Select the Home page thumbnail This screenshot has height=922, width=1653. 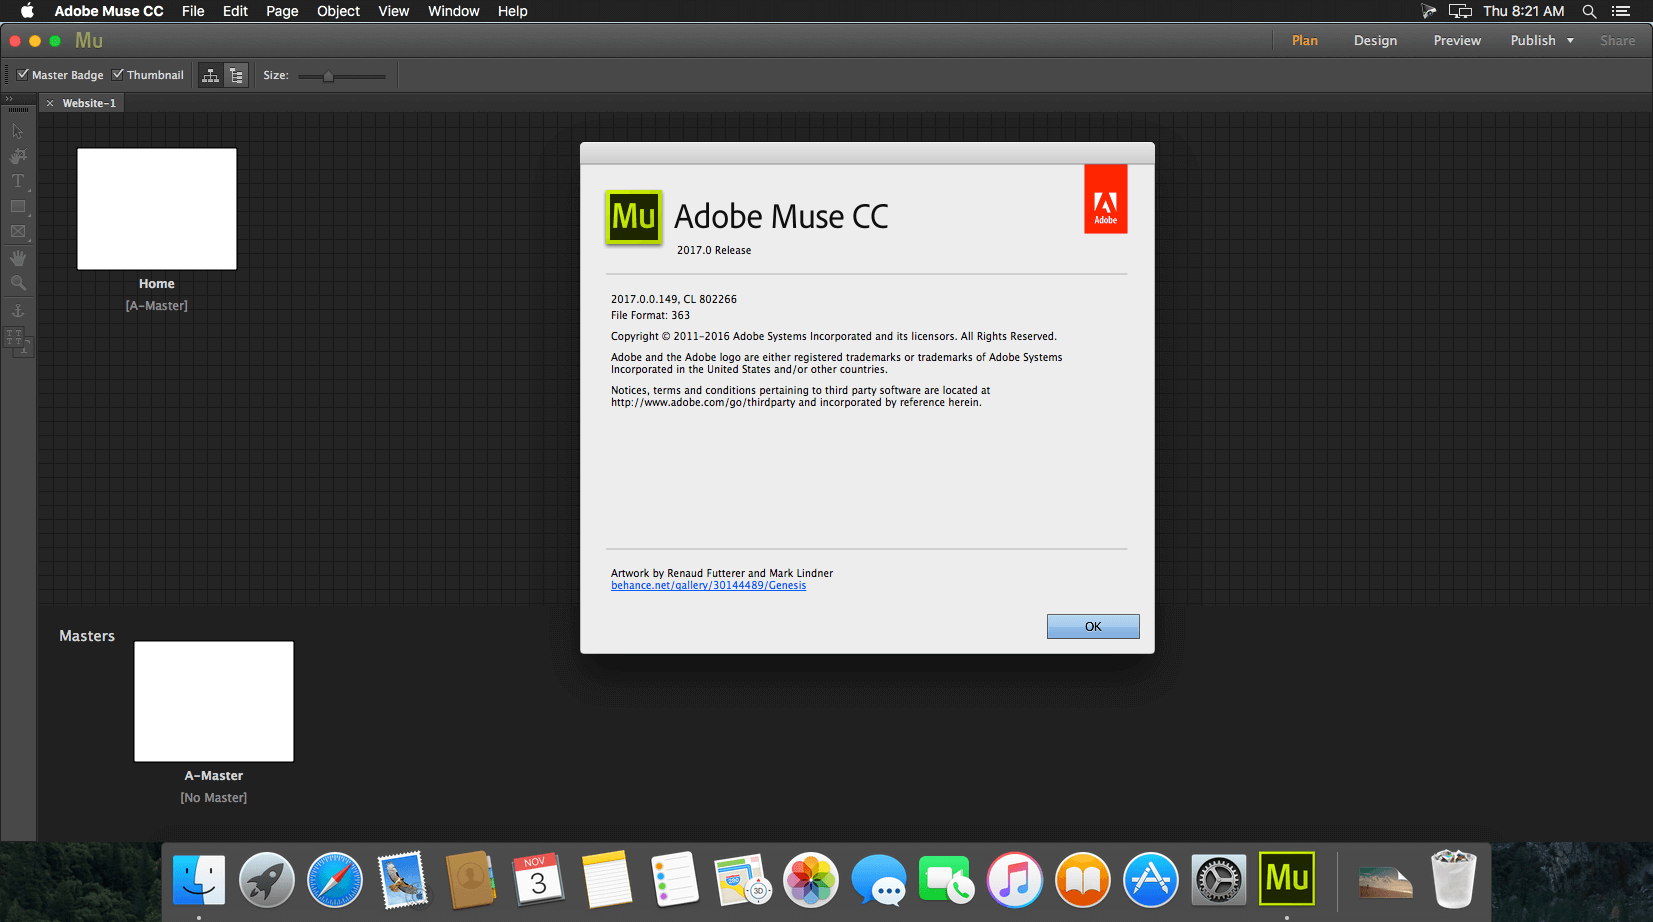157,209
